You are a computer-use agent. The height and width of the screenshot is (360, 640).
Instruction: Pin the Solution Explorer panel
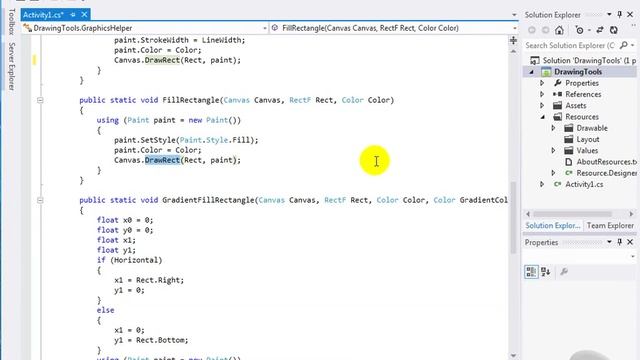click(x=620, y=15)
